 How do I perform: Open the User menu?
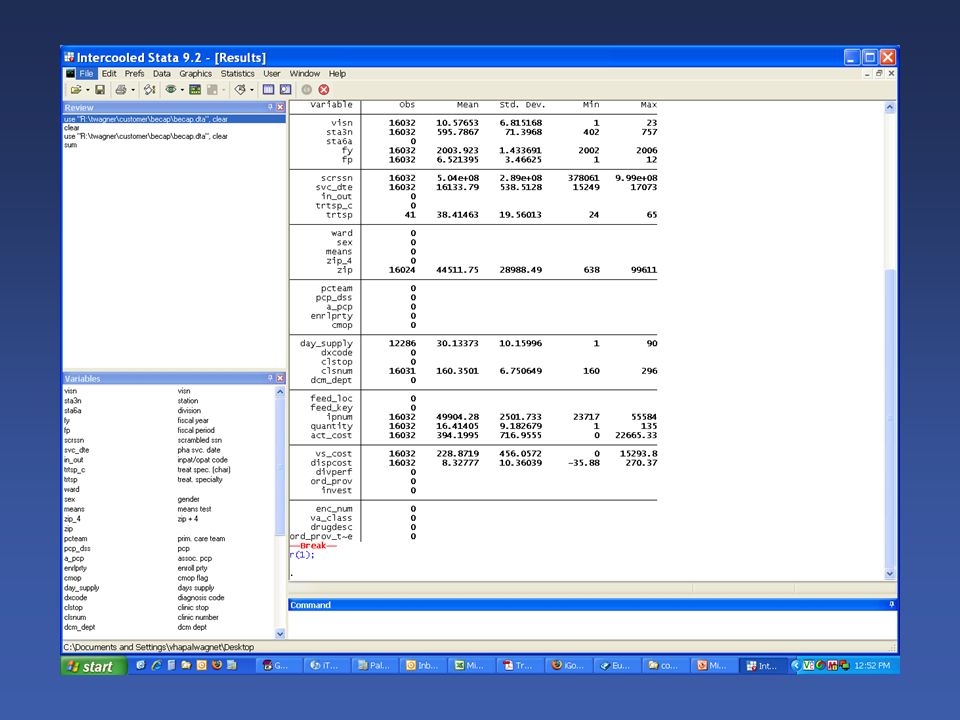pos(271,73)
